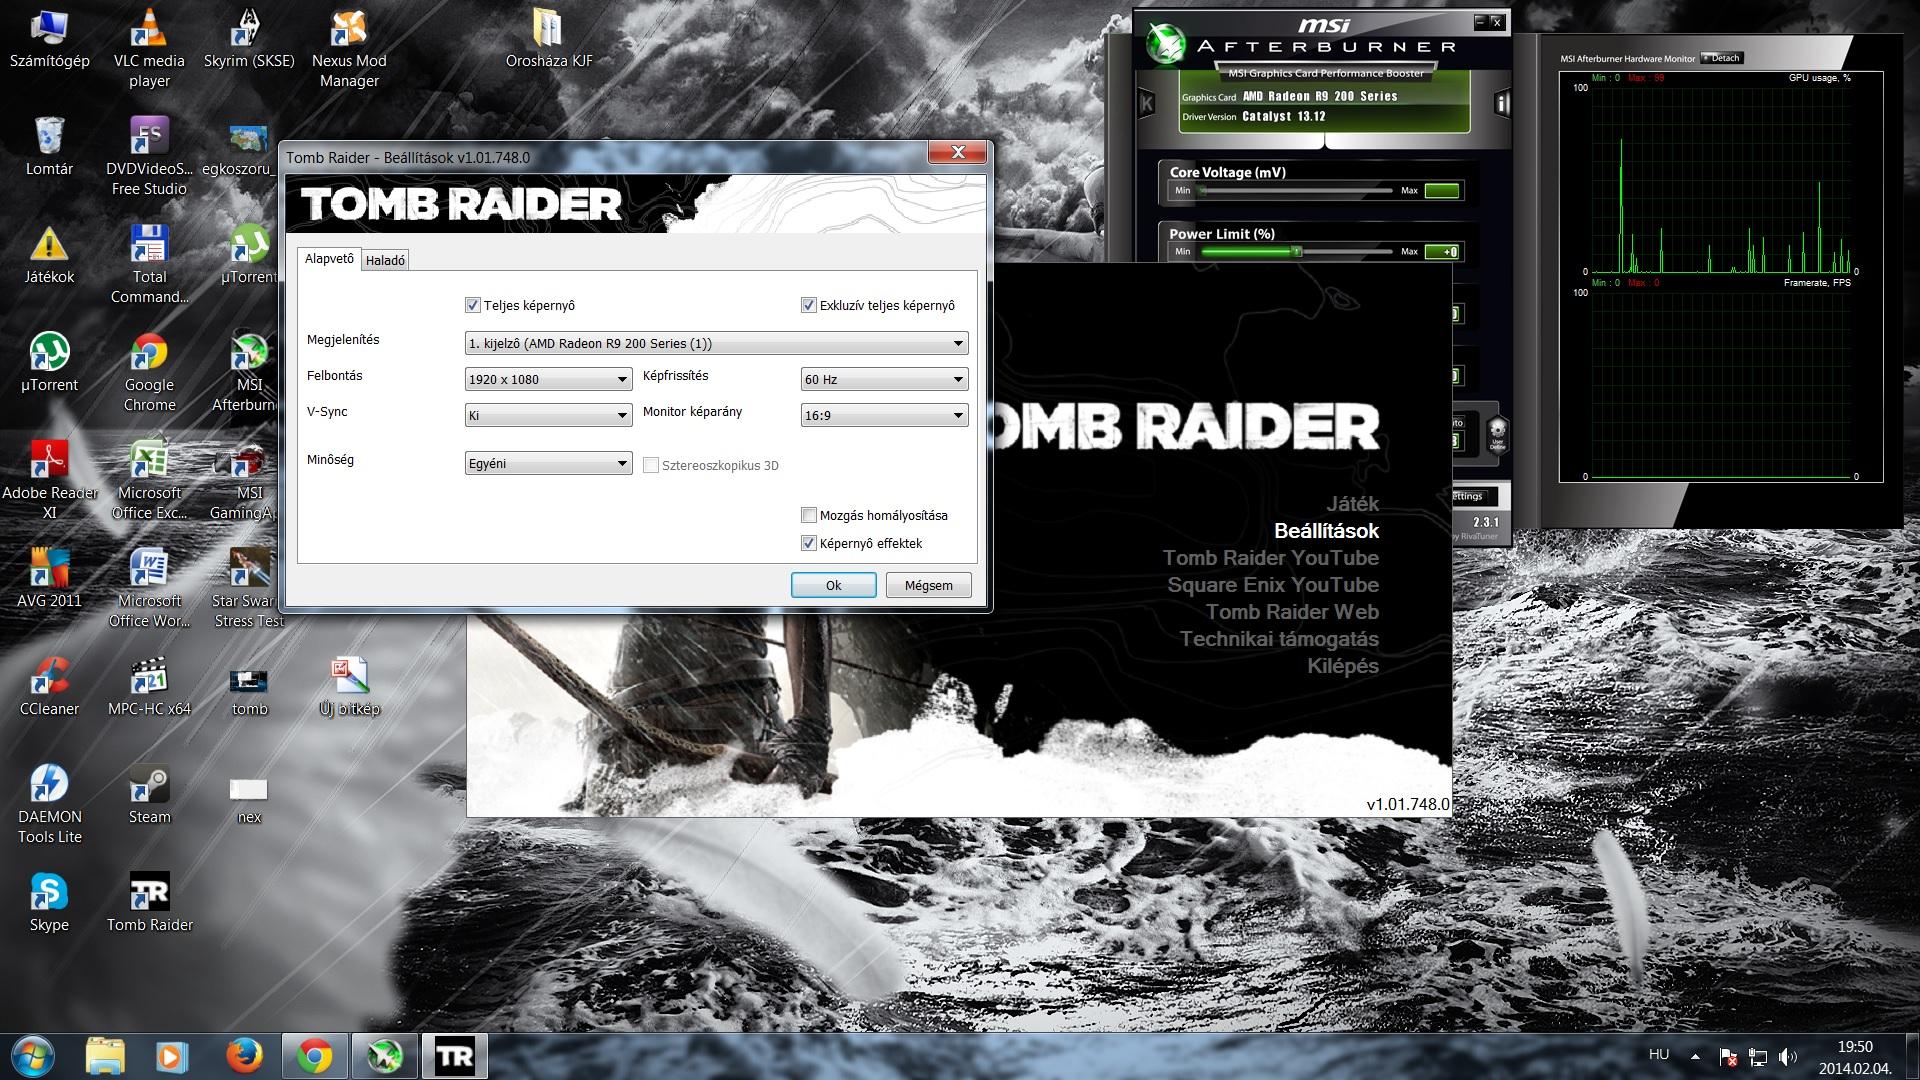Open Steam desktop shortcut
1920x1080 pixels.
149,795
